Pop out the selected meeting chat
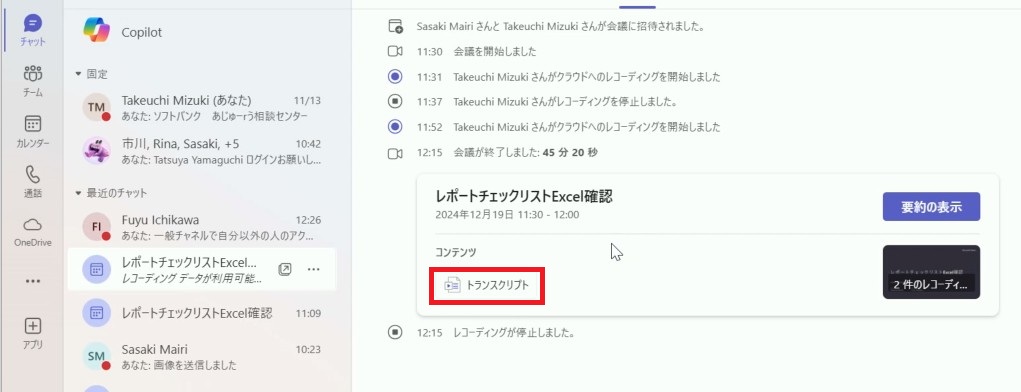The height and width of the screenshot is (392, 1021). pos(285,269)
